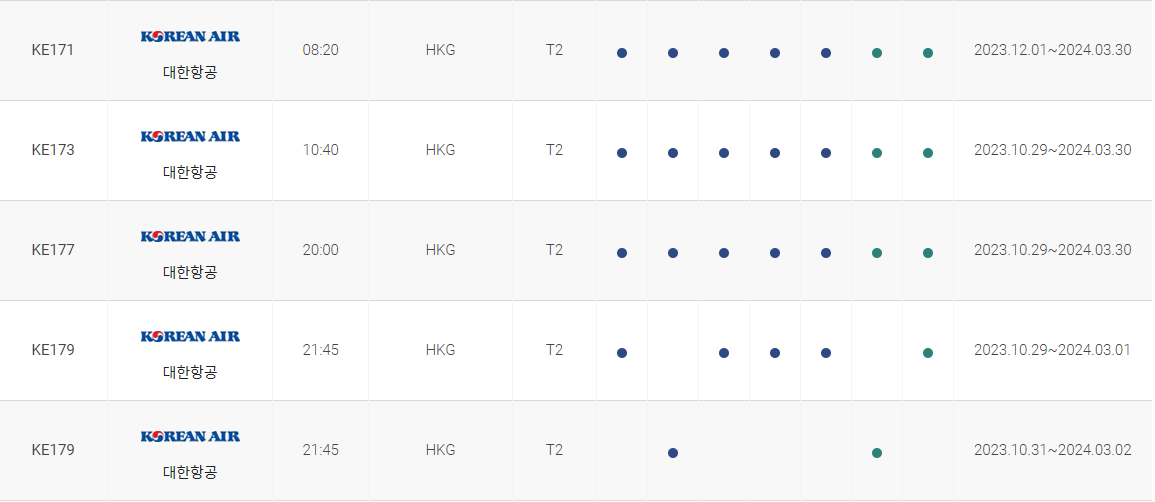
Task: Click 대한항공 label in the KE173 row
Action: point(190,172)
